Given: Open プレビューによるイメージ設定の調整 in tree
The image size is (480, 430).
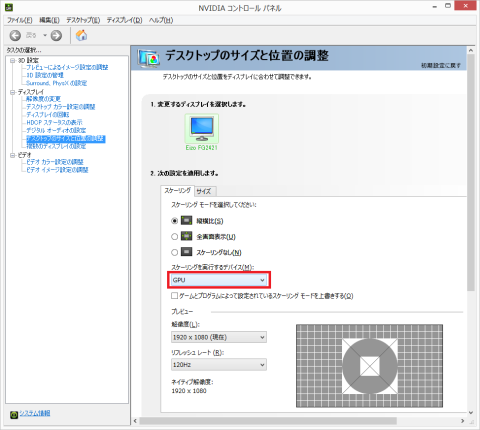Looking at the screenshot, I should point(67,67).
